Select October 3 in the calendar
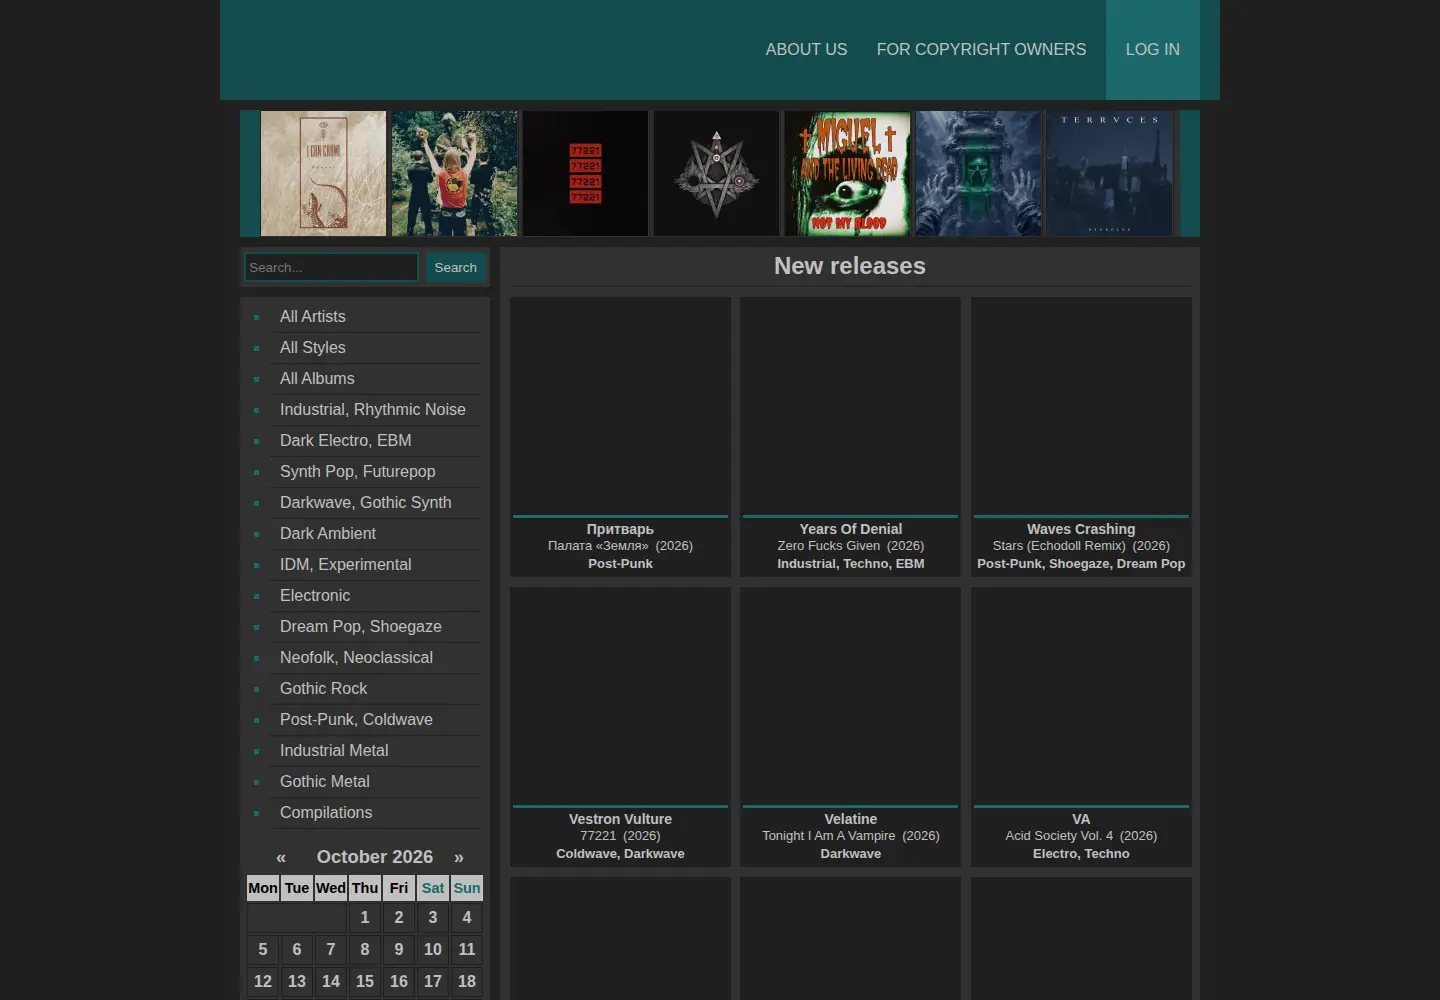 pos(433,917)
